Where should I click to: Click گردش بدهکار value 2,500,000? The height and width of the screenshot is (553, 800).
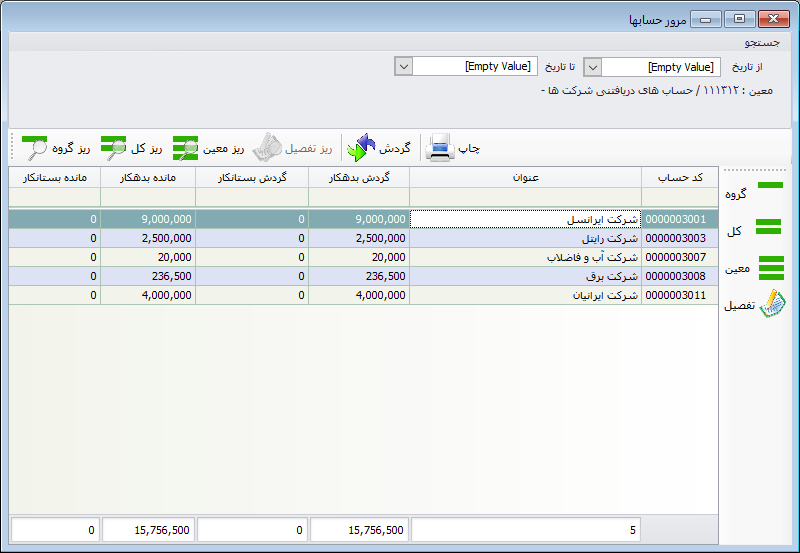coord(381,238)
